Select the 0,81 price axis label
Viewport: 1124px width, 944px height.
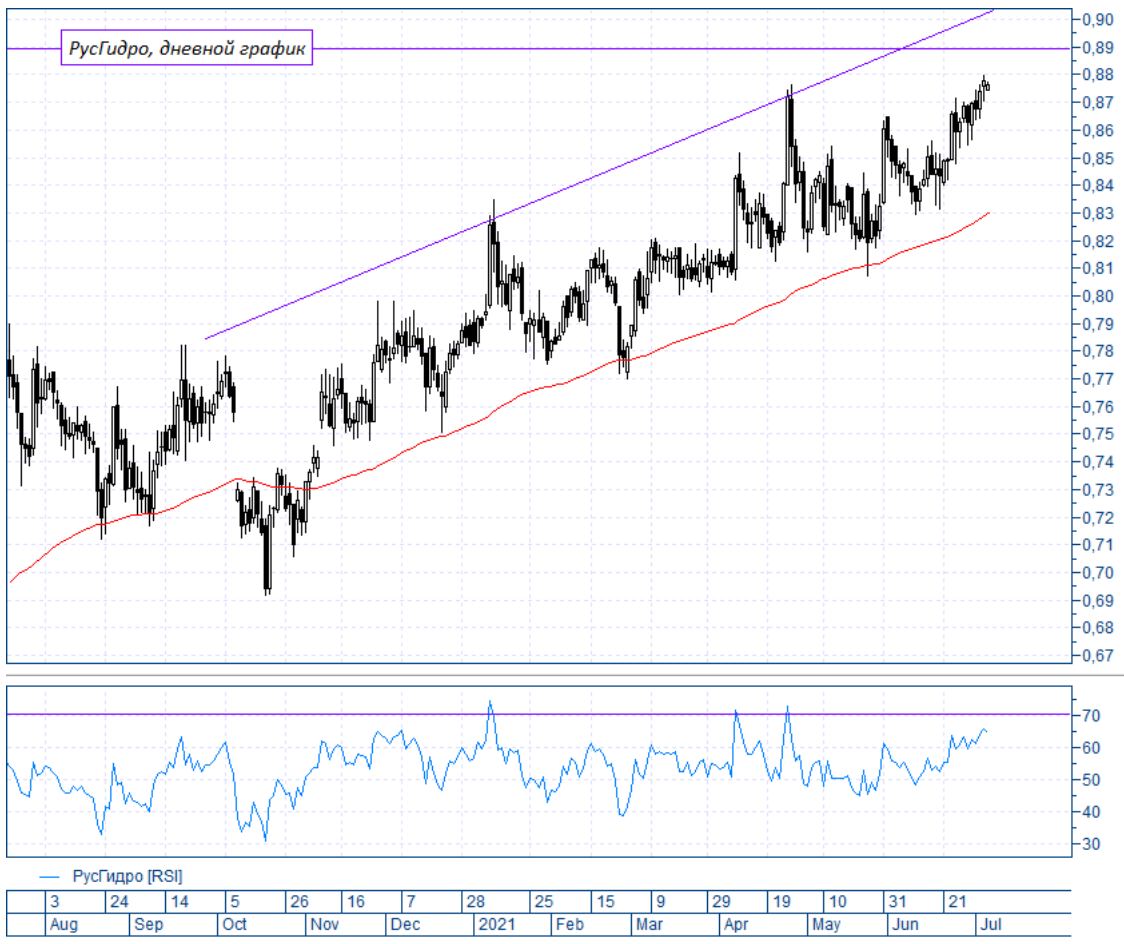[x=1097, y=268]
